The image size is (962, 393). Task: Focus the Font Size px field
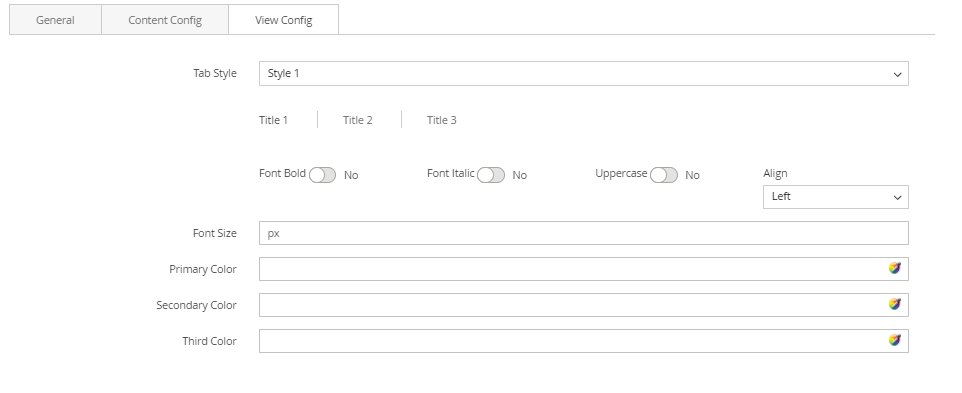point(583,233)
